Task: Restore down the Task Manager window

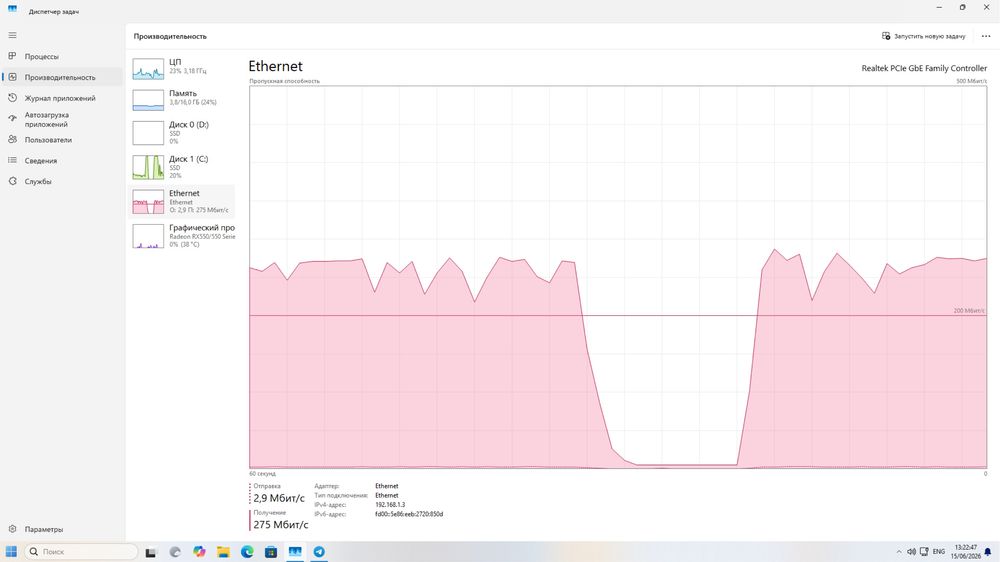Action: pos(962,8)
